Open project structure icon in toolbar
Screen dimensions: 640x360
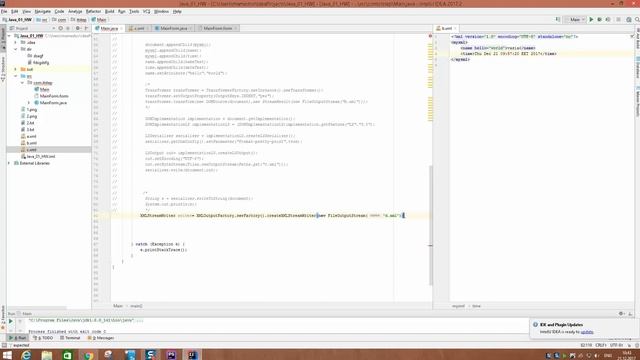pyautogui.click(x=629, y=20)
